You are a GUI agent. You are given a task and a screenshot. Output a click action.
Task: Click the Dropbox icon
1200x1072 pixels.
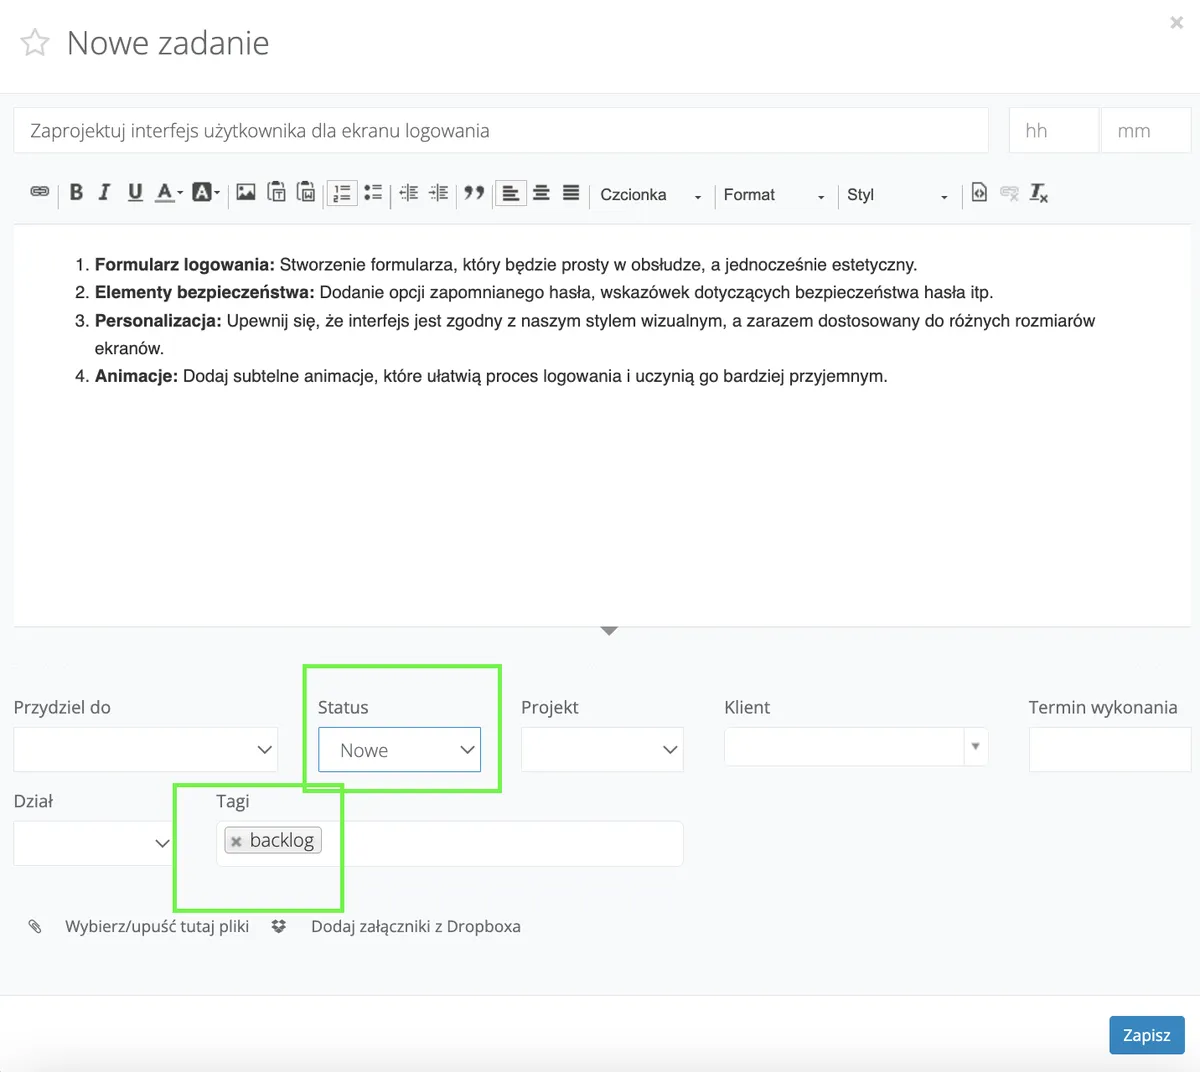279,926
